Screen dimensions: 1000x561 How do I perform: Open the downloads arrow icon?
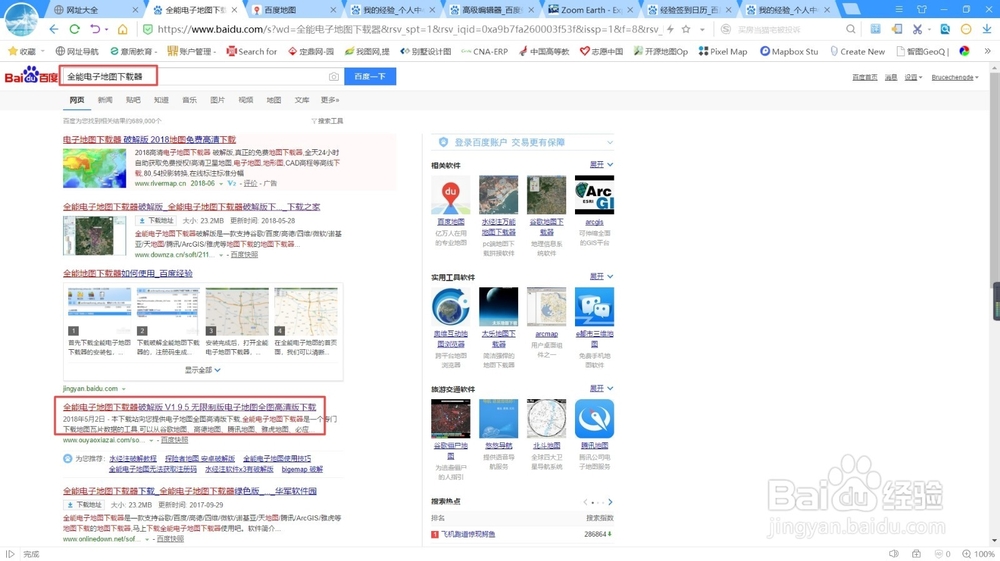987,29
